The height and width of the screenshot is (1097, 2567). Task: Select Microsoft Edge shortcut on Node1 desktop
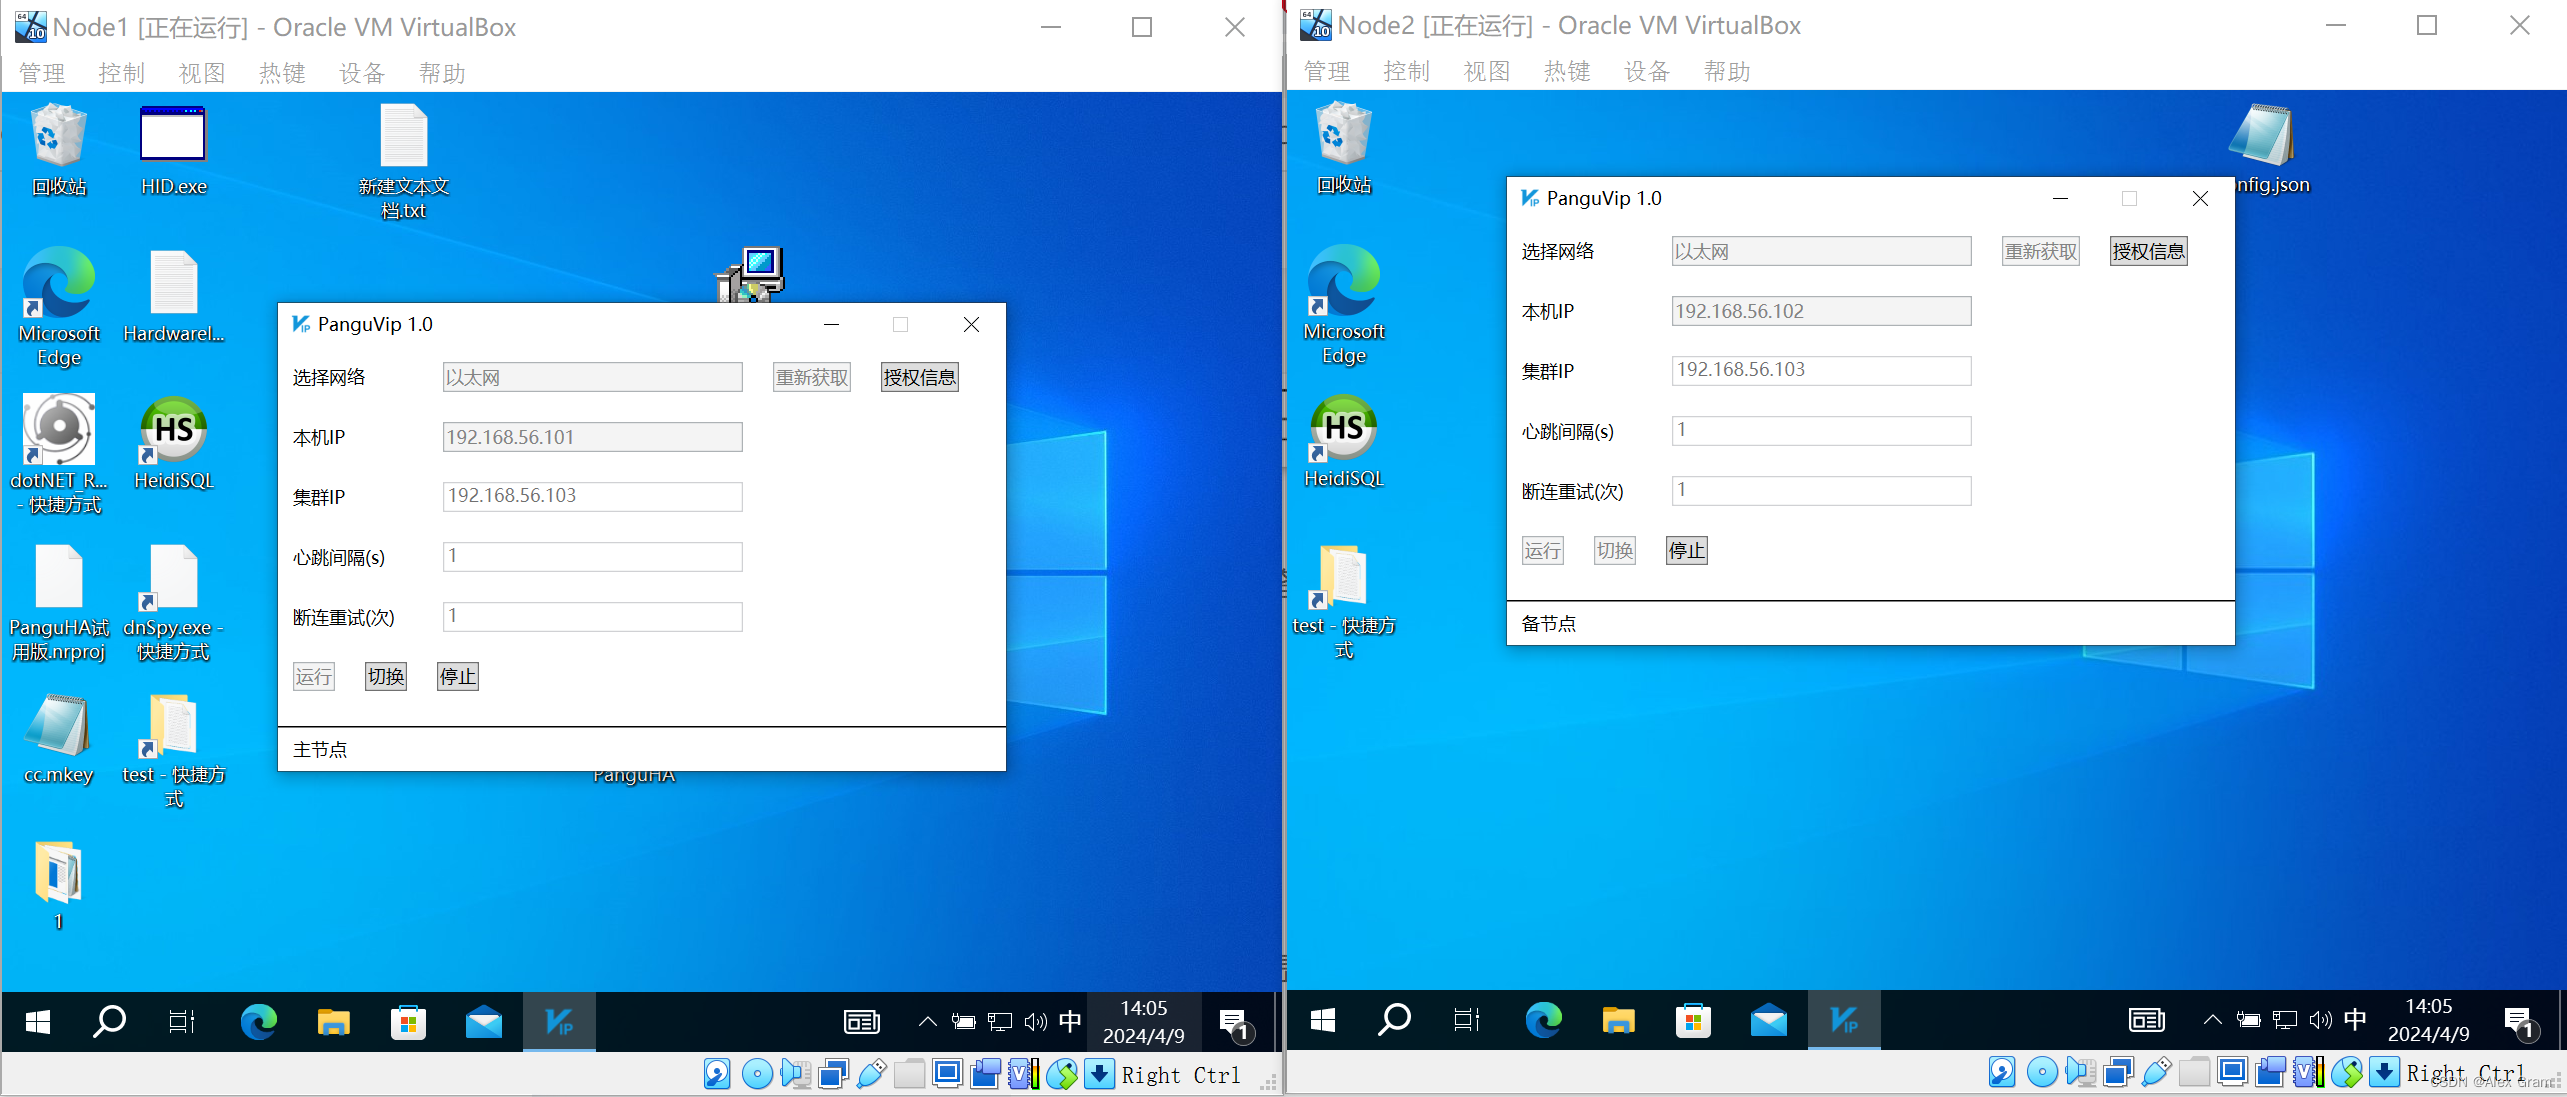click(x=59, y=306)
